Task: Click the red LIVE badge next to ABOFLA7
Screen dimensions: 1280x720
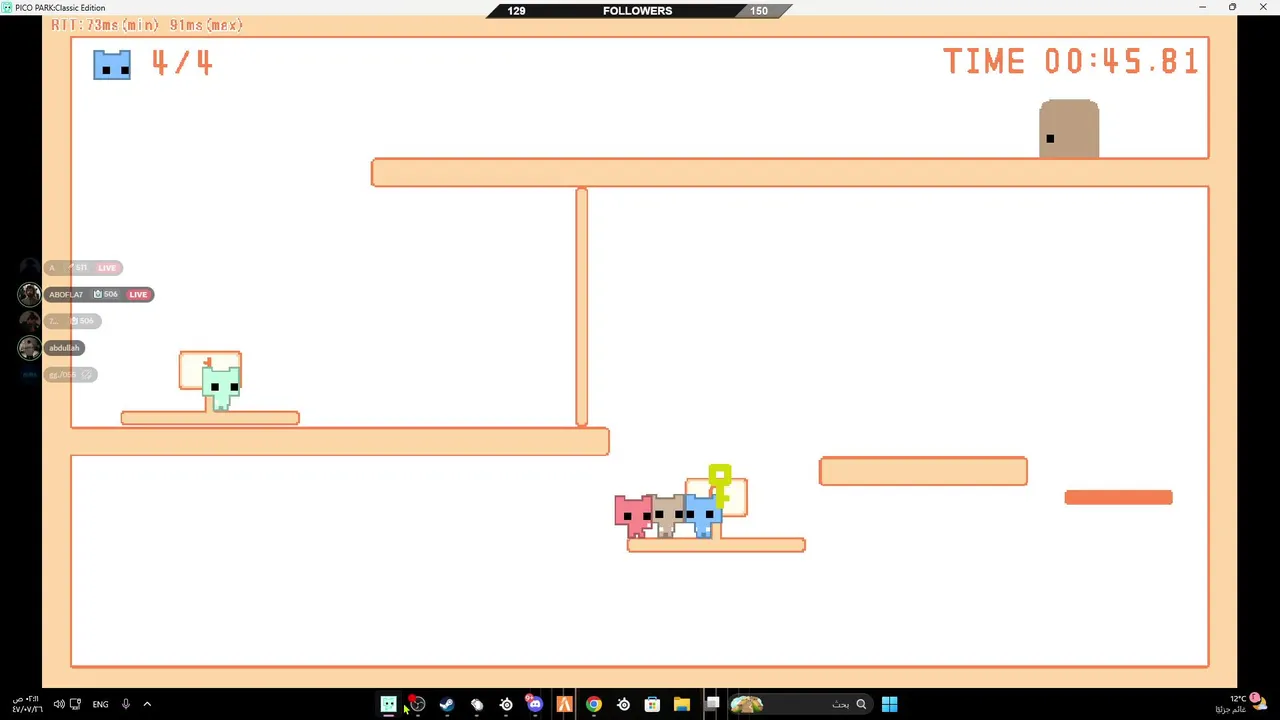Action: (x=138, y=294)
